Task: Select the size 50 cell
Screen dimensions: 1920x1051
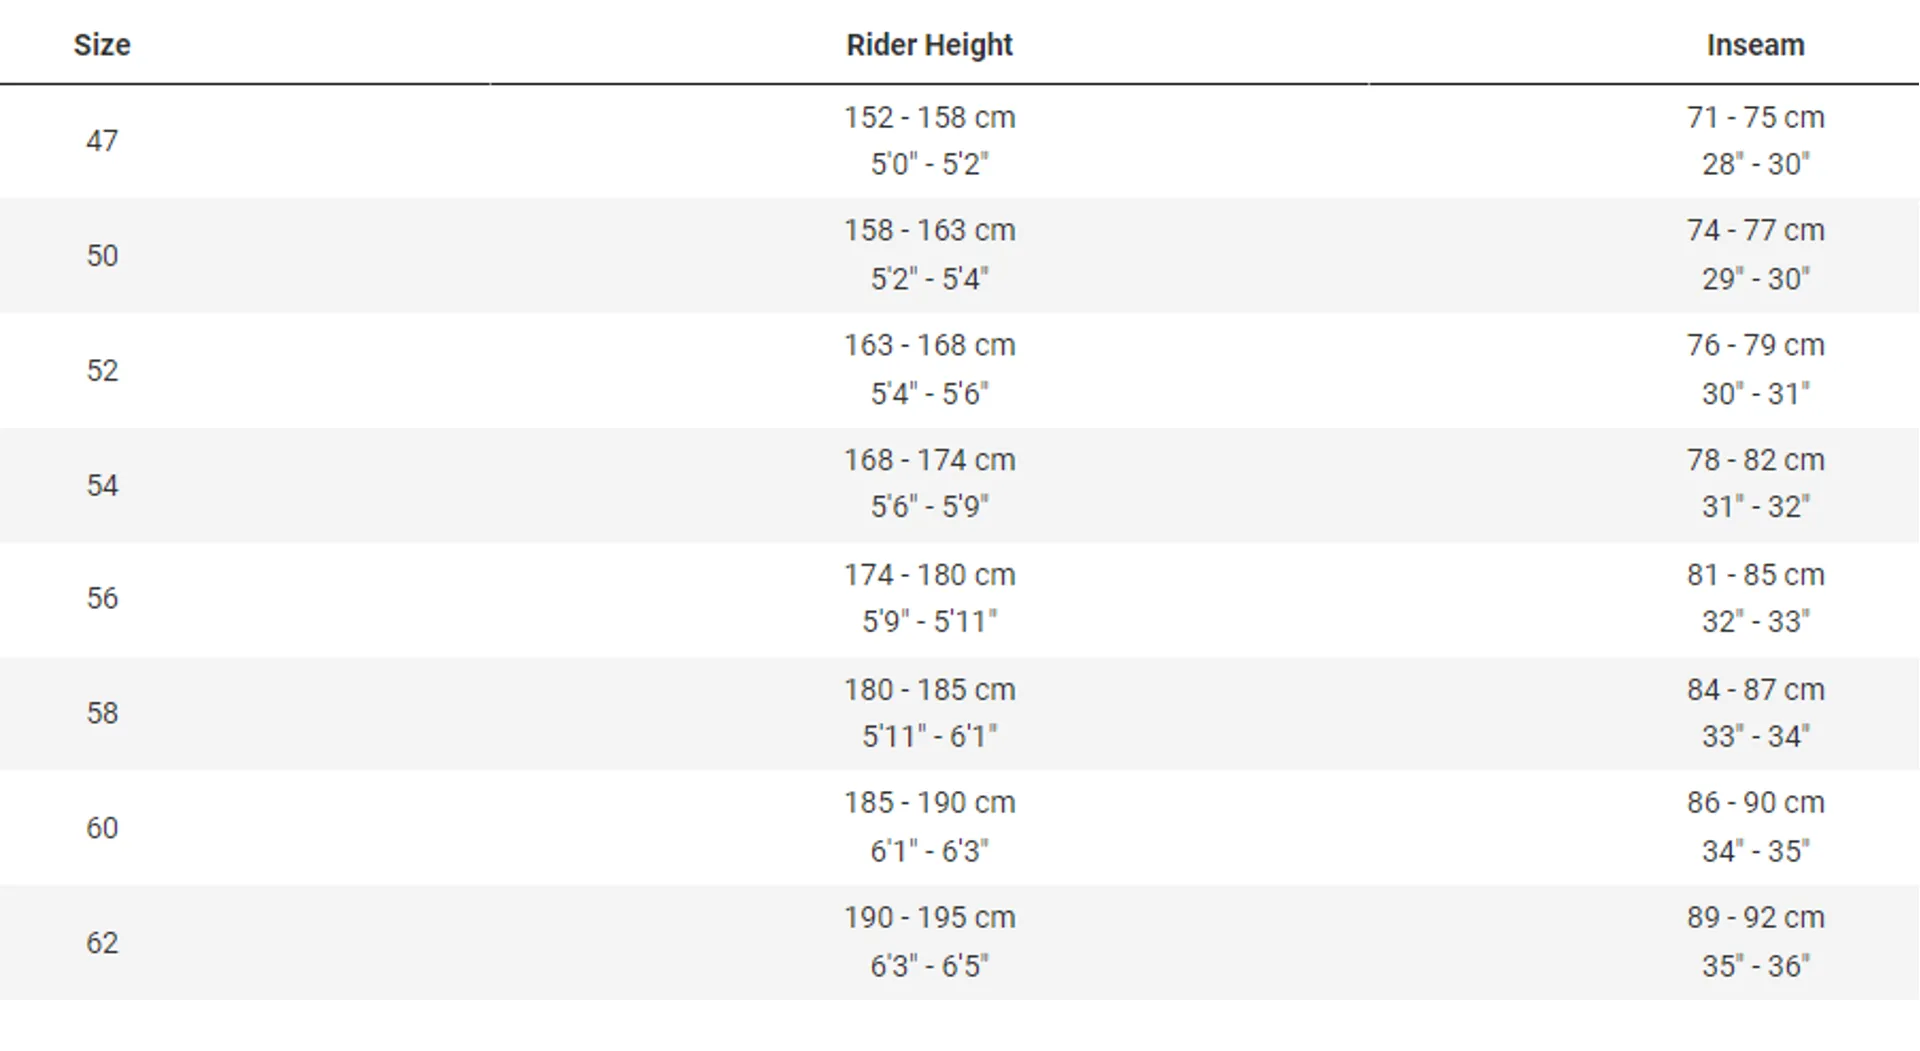Action: pos(102,256)
